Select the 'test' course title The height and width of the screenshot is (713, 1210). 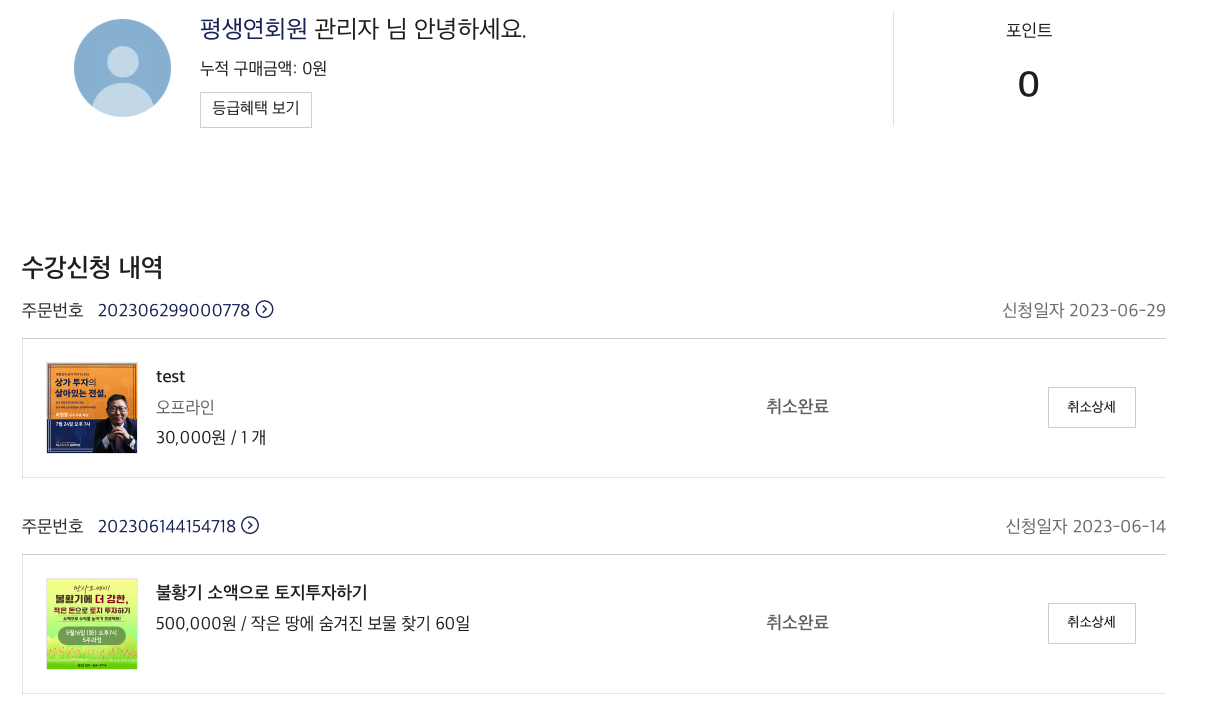click(171, 377)
